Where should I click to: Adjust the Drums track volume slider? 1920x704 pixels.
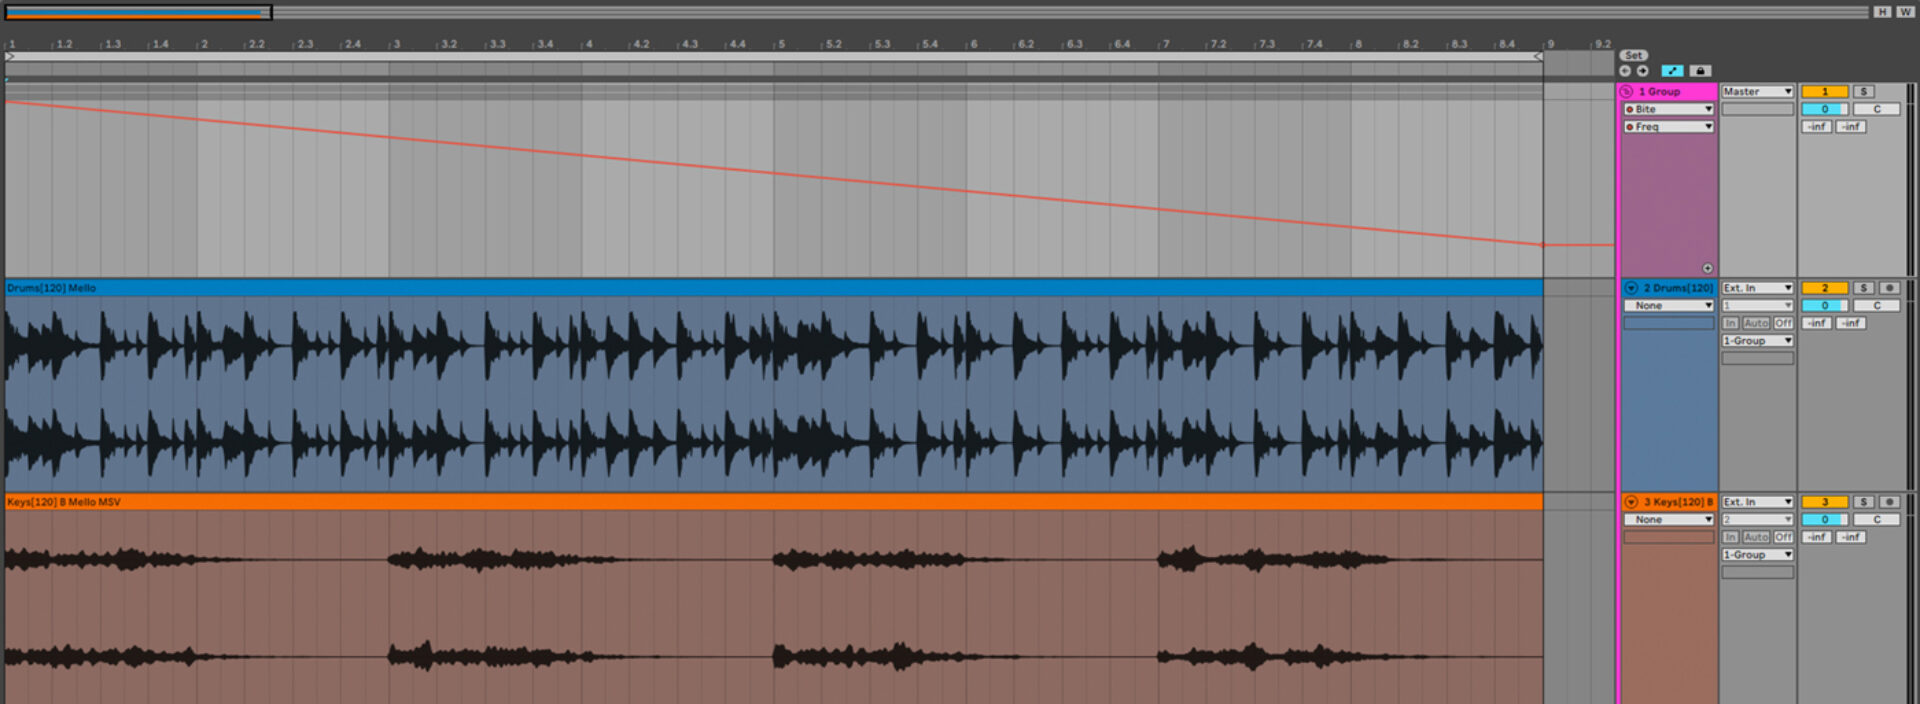tap(1825, 306)
